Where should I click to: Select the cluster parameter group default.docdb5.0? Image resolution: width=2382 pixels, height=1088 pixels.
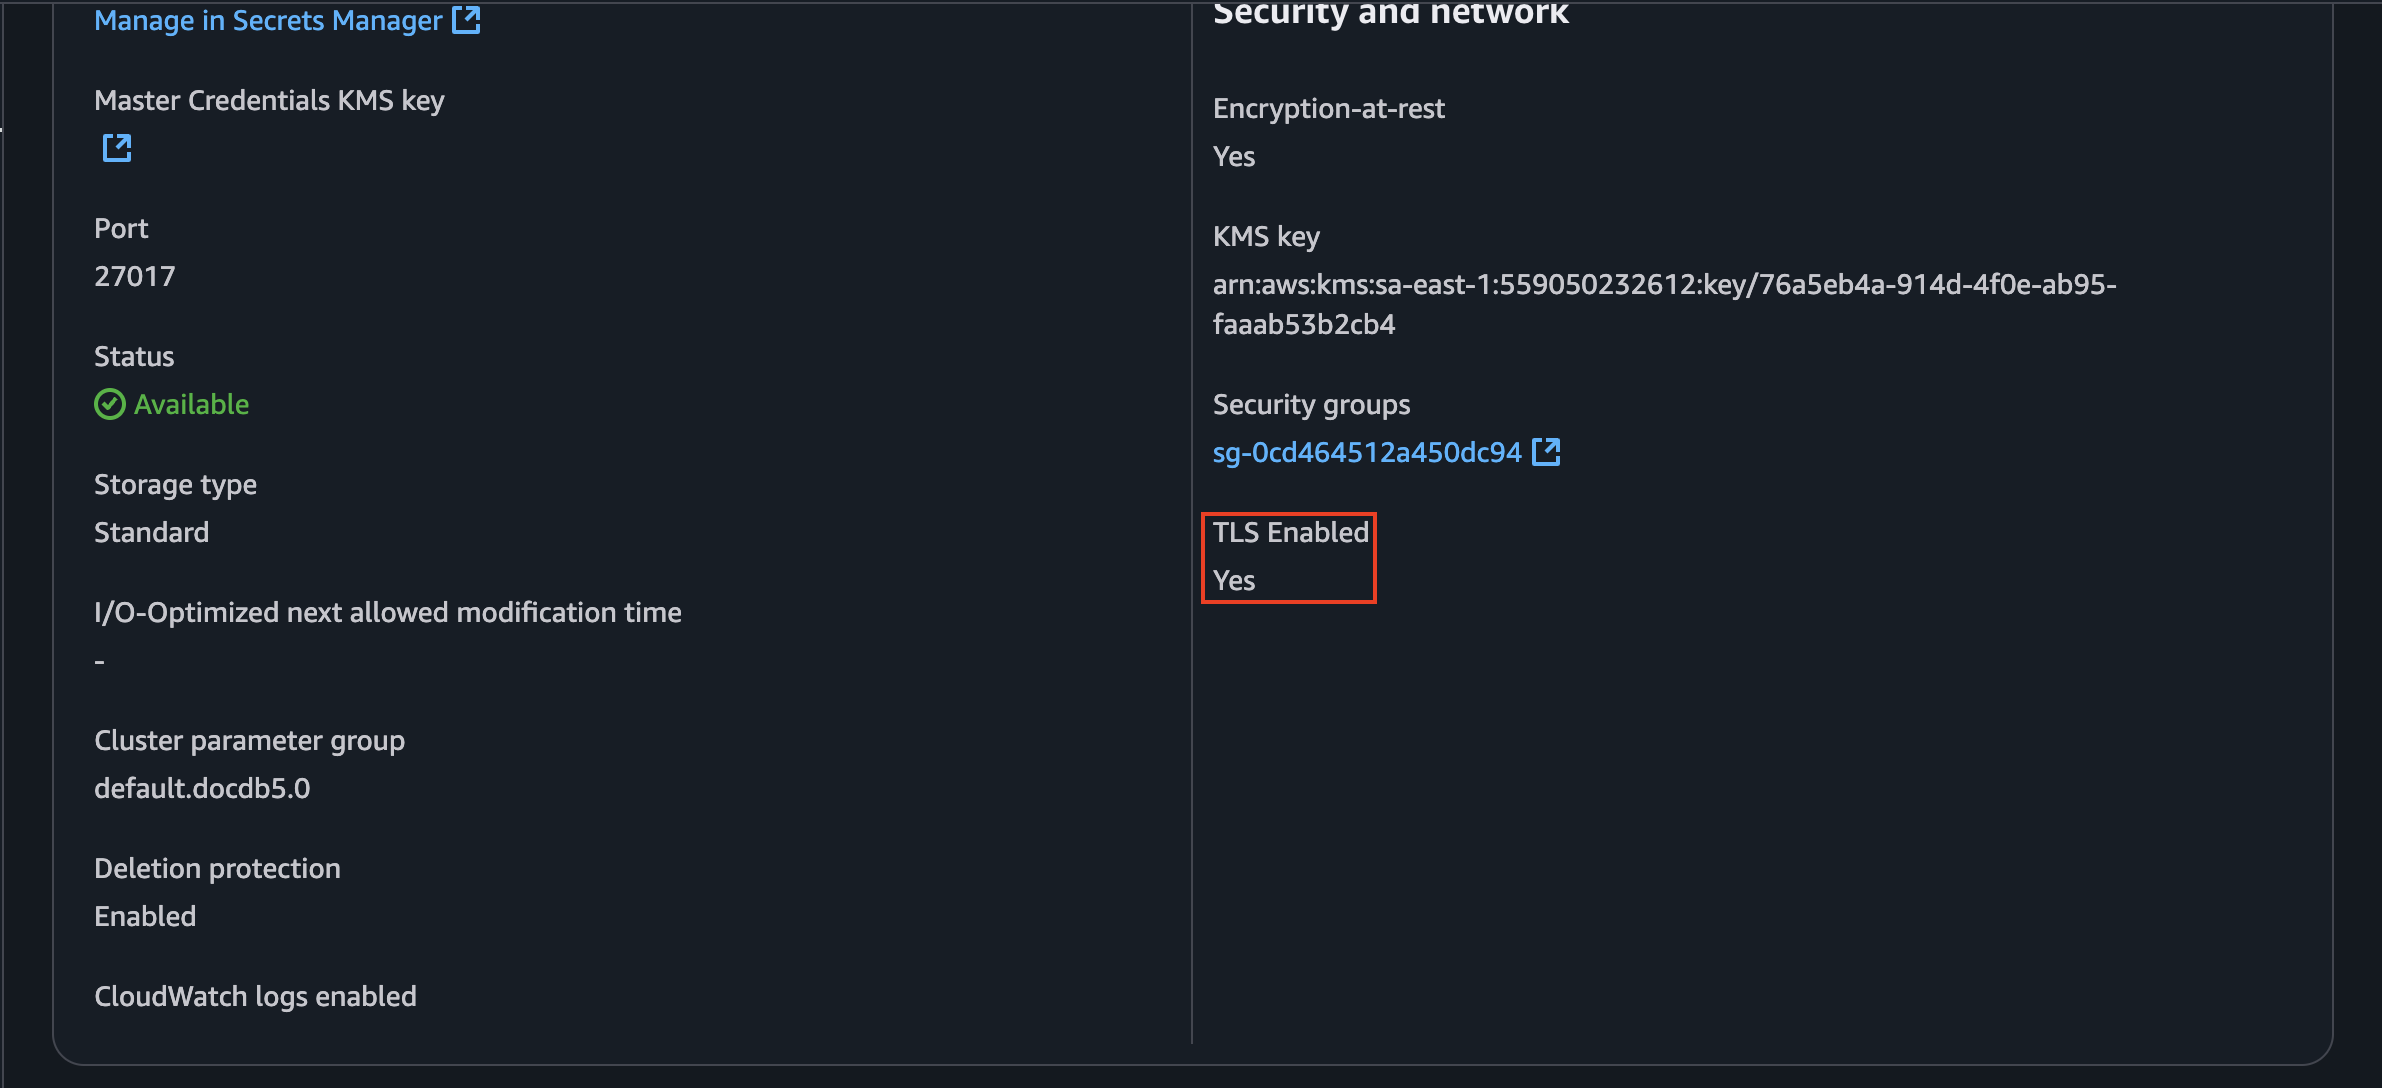pos(202,788)
